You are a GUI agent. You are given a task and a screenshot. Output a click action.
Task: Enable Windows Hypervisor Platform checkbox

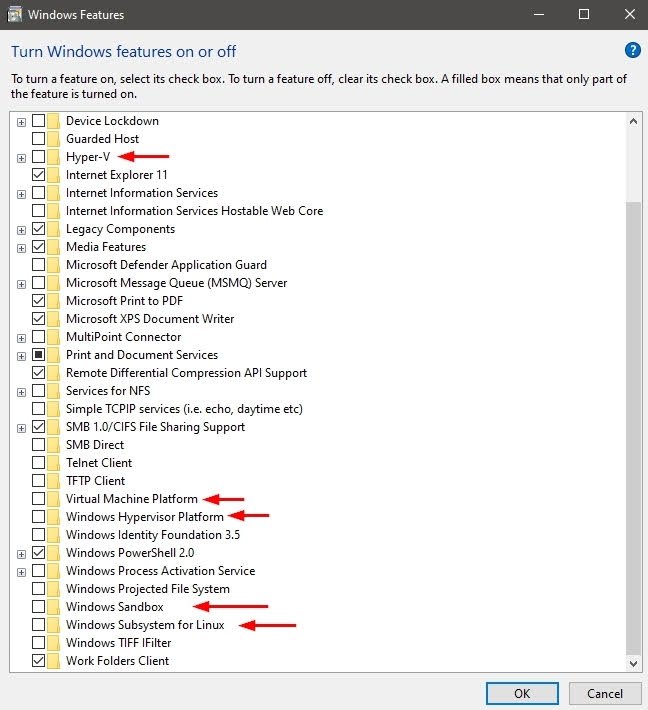(x=38, y=517)
